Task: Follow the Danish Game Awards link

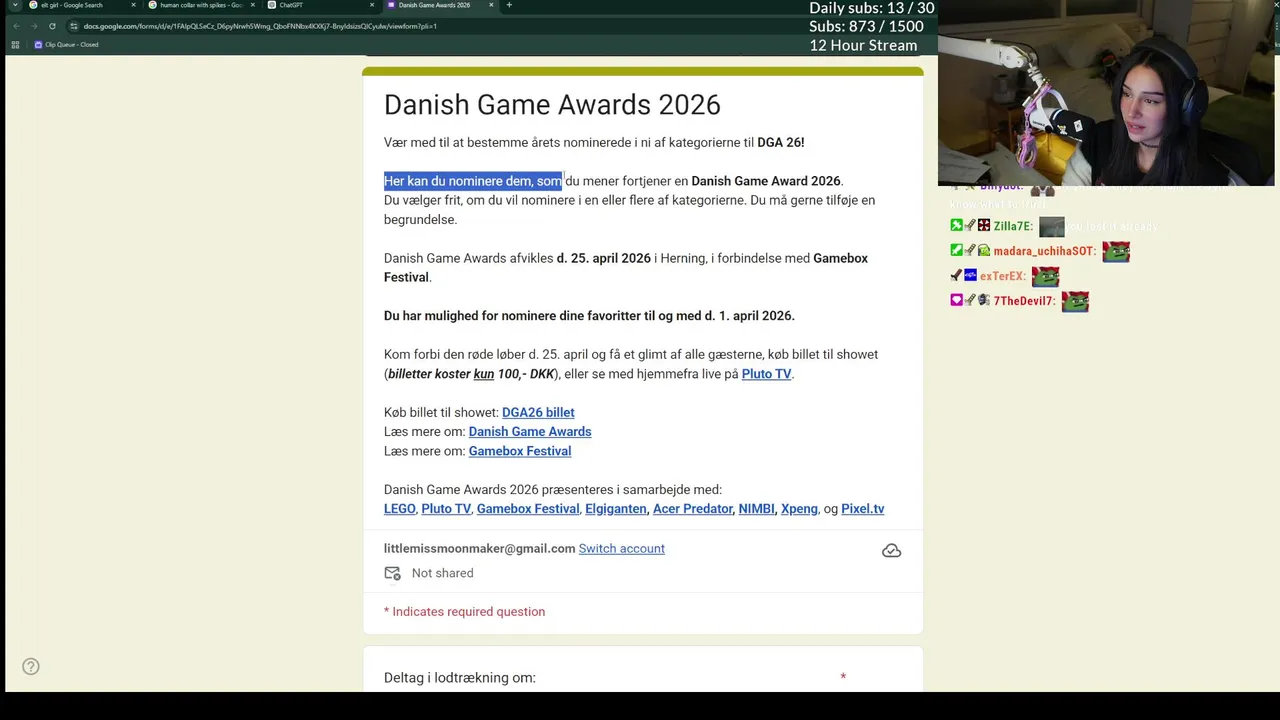Action: [x=530, y=432]
